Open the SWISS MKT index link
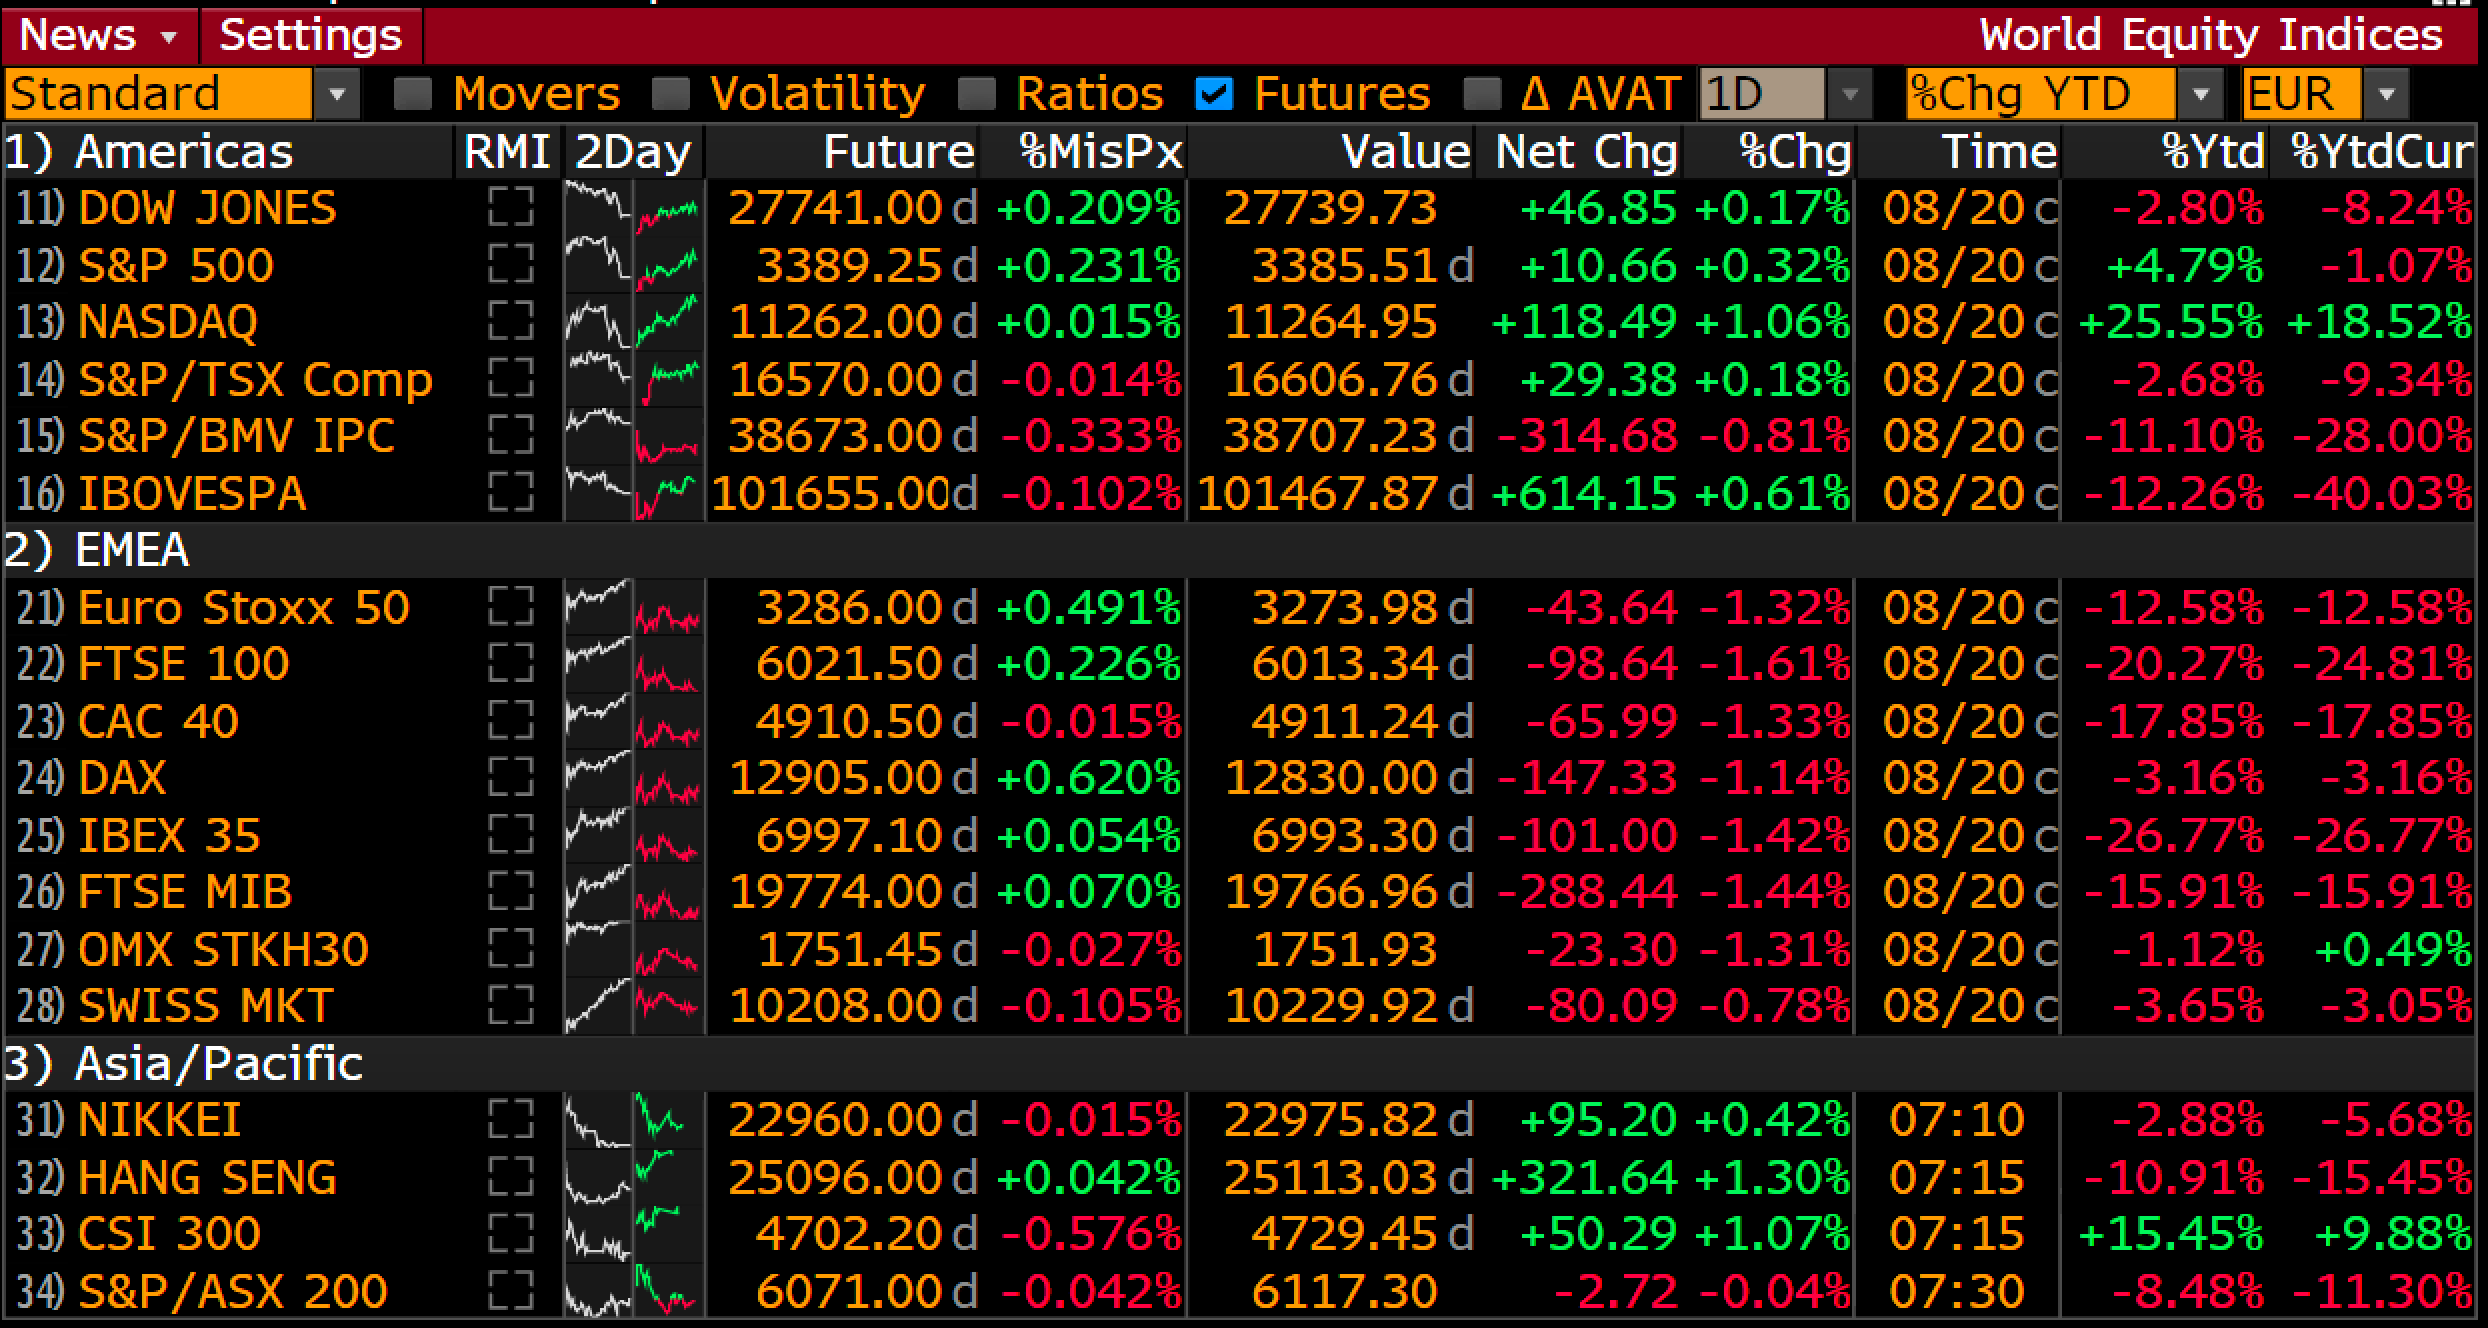This screenshot has height=1328, width=2488. coord(205,1006)
